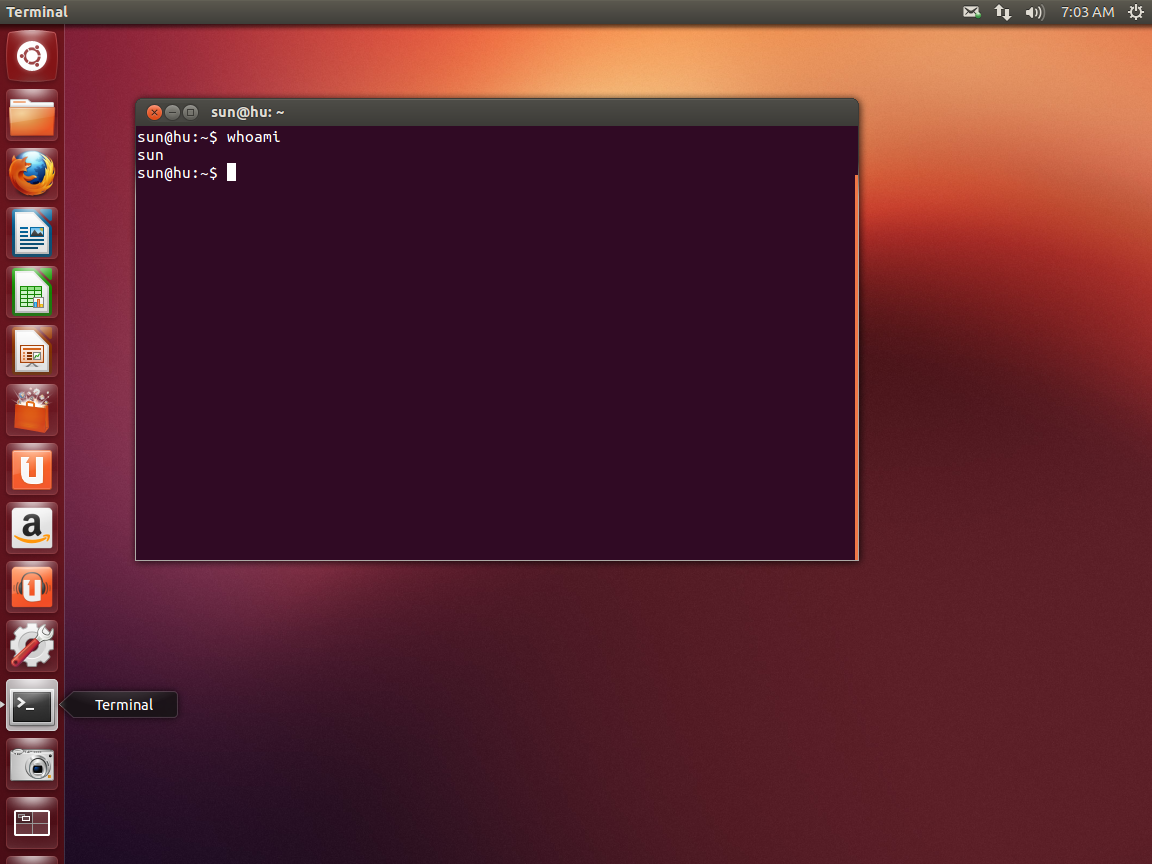Open the session gear menu
1152x864 pixels.
pos(1135,12)
